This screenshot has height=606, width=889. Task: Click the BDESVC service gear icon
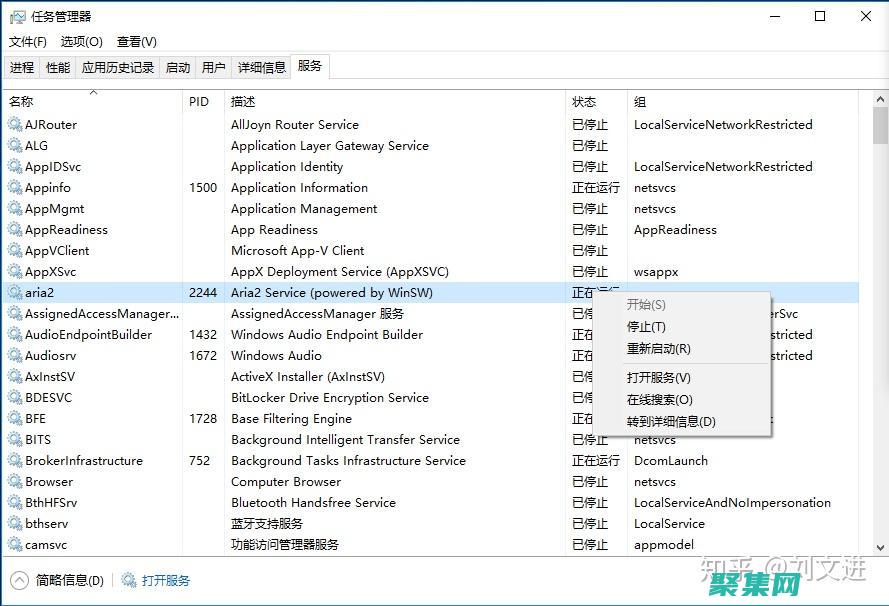click(14, 397)
